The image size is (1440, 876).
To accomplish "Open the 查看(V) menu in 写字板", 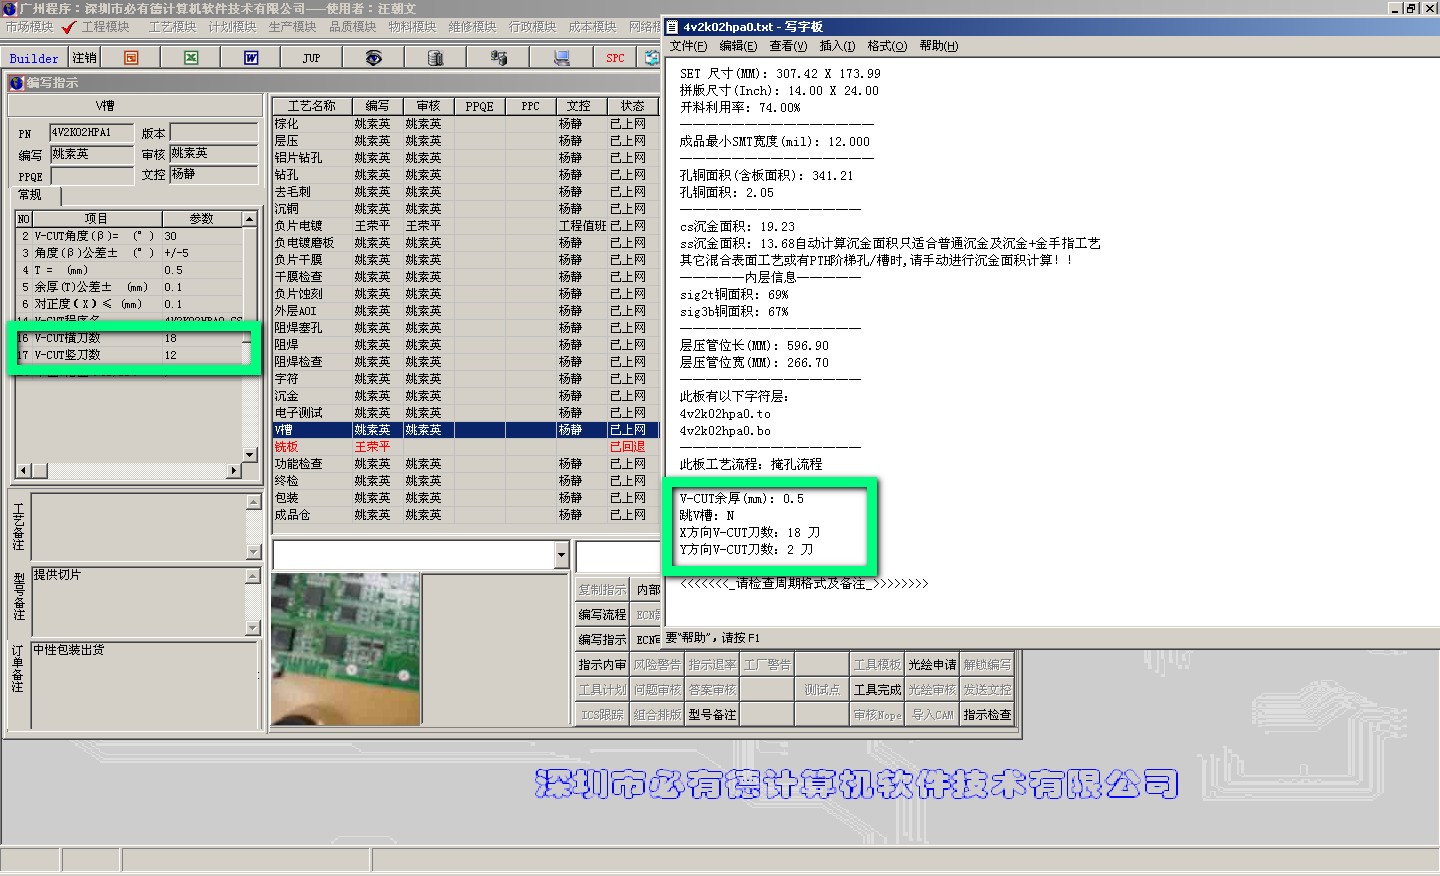I will click(x=788, y=46).
